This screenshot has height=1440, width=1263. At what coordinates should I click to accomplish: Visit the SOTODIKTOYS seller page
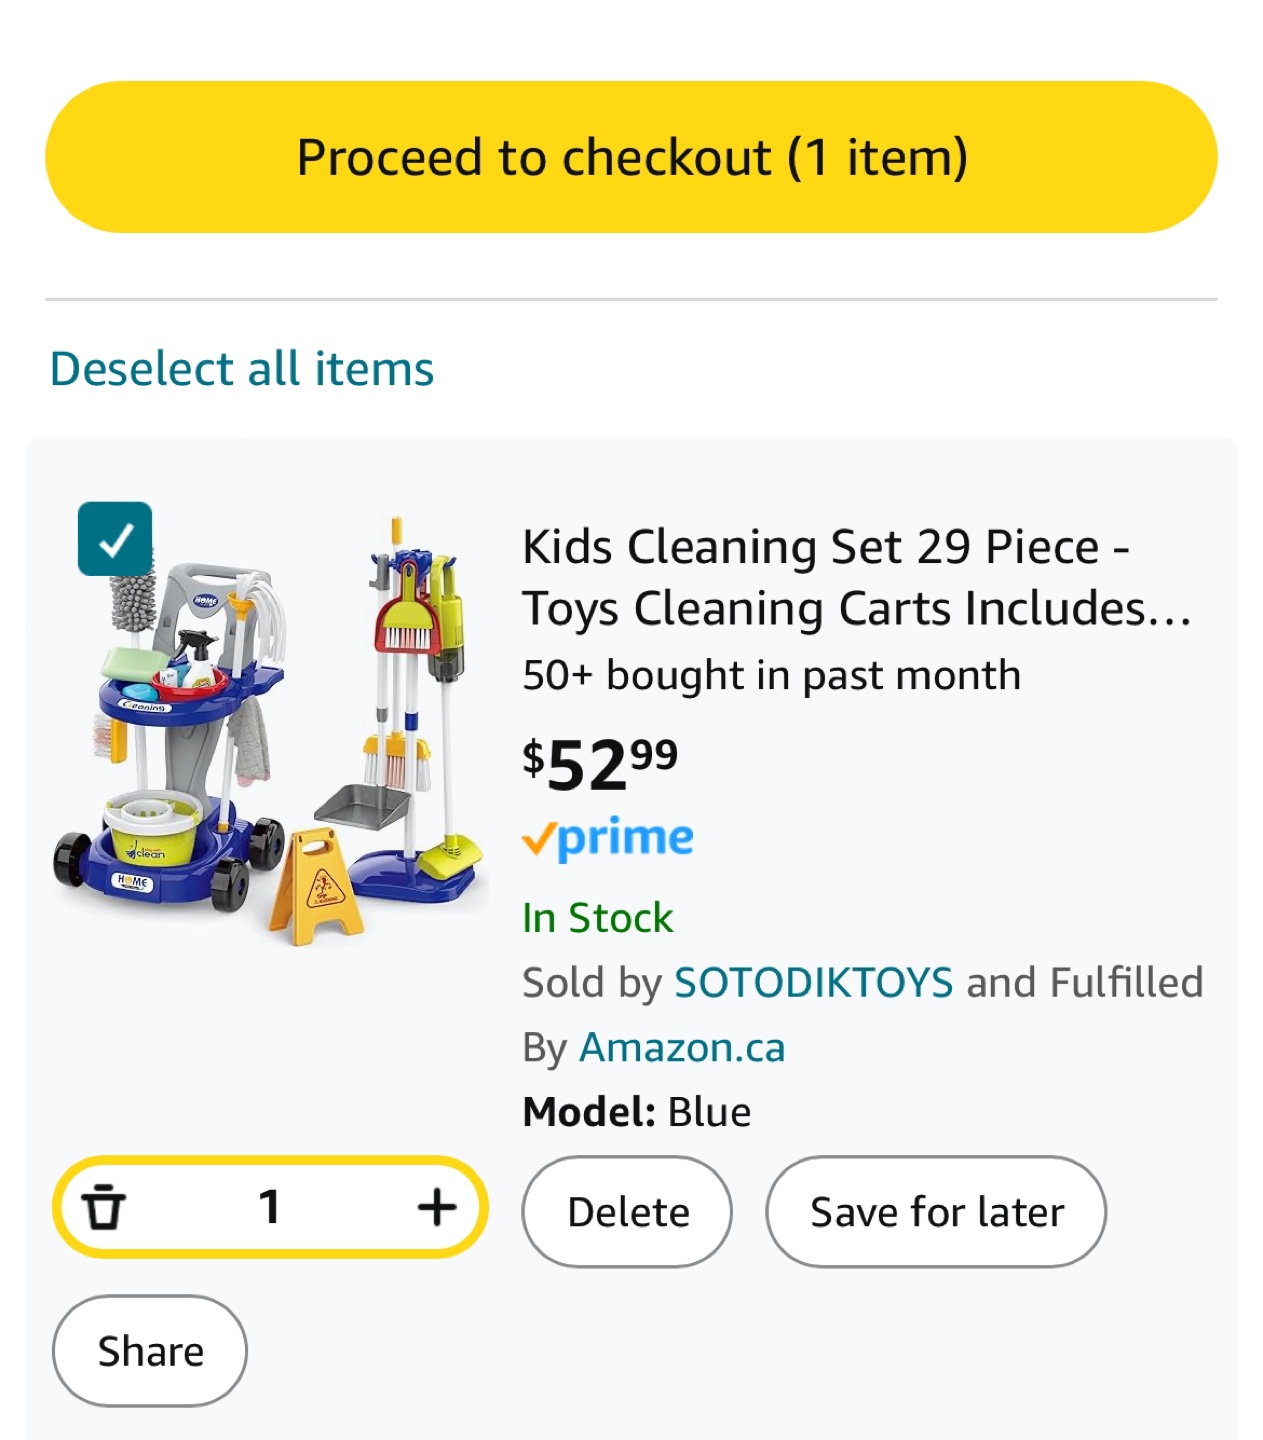pos(814,982)
